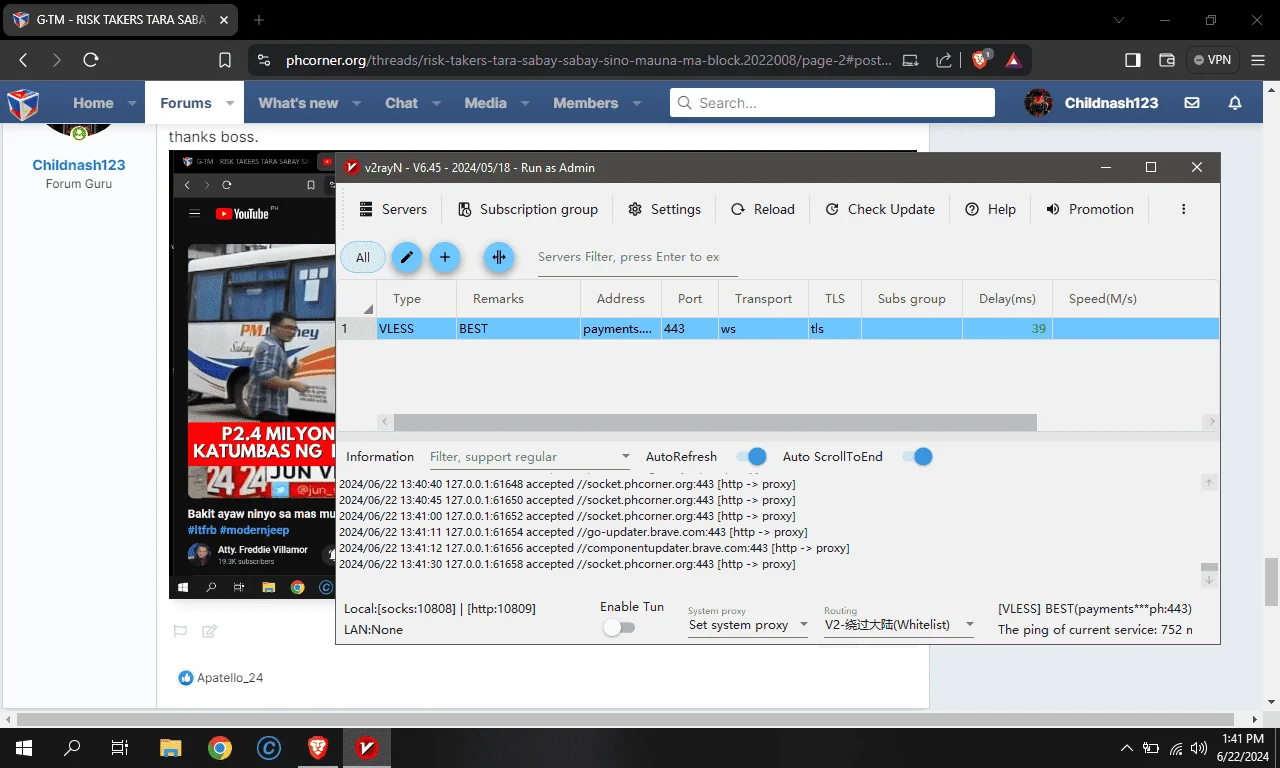This screenshot has height=768, width=1280.
Task: Open the System proxy dropdown
Action: [748, 625]
